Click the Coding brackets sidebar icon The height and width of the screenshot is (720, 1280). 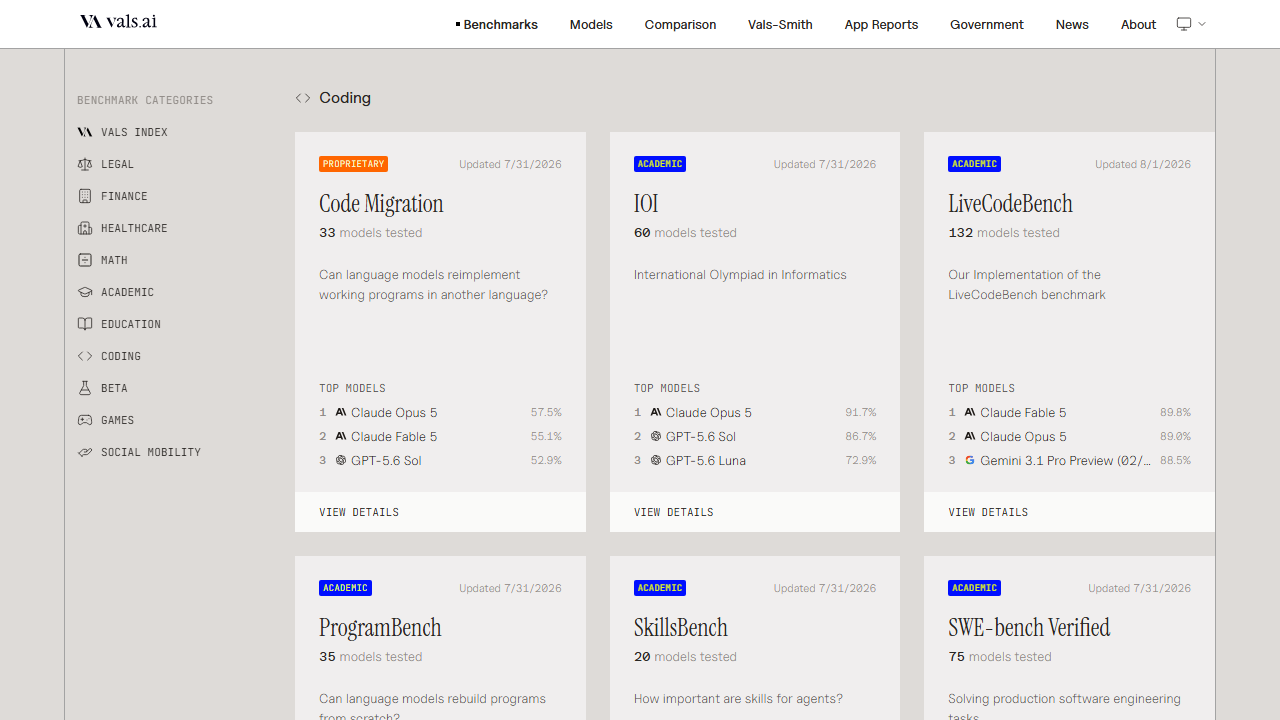(85, 356)
